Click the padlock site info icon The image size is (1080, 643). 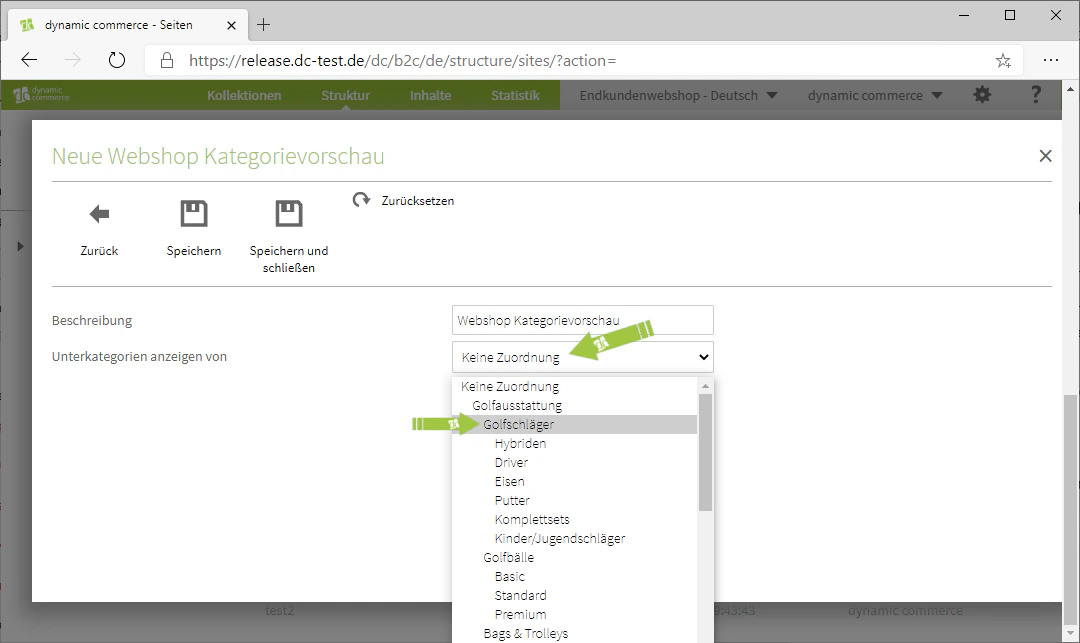167,61
